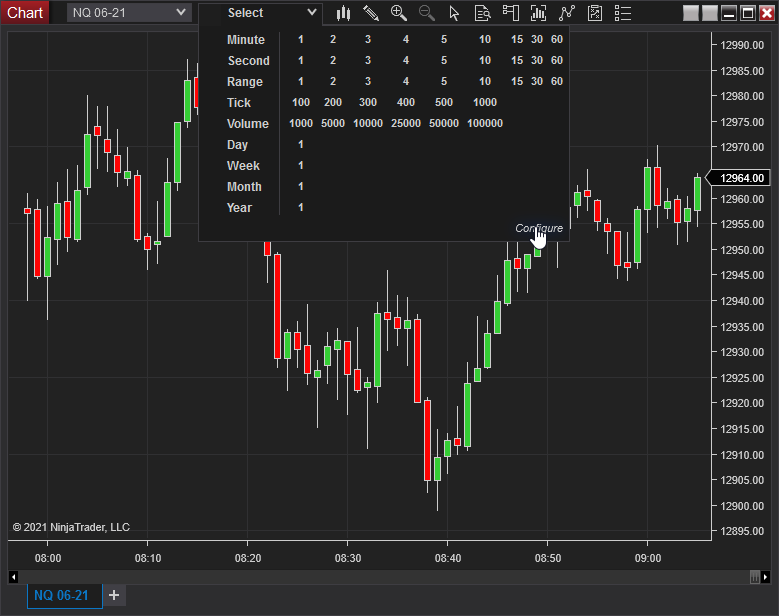Image resolution: width=779 pixels, height=616 pixels.
Task: Select 5 in the Second row
Action: tap(444, 60)
